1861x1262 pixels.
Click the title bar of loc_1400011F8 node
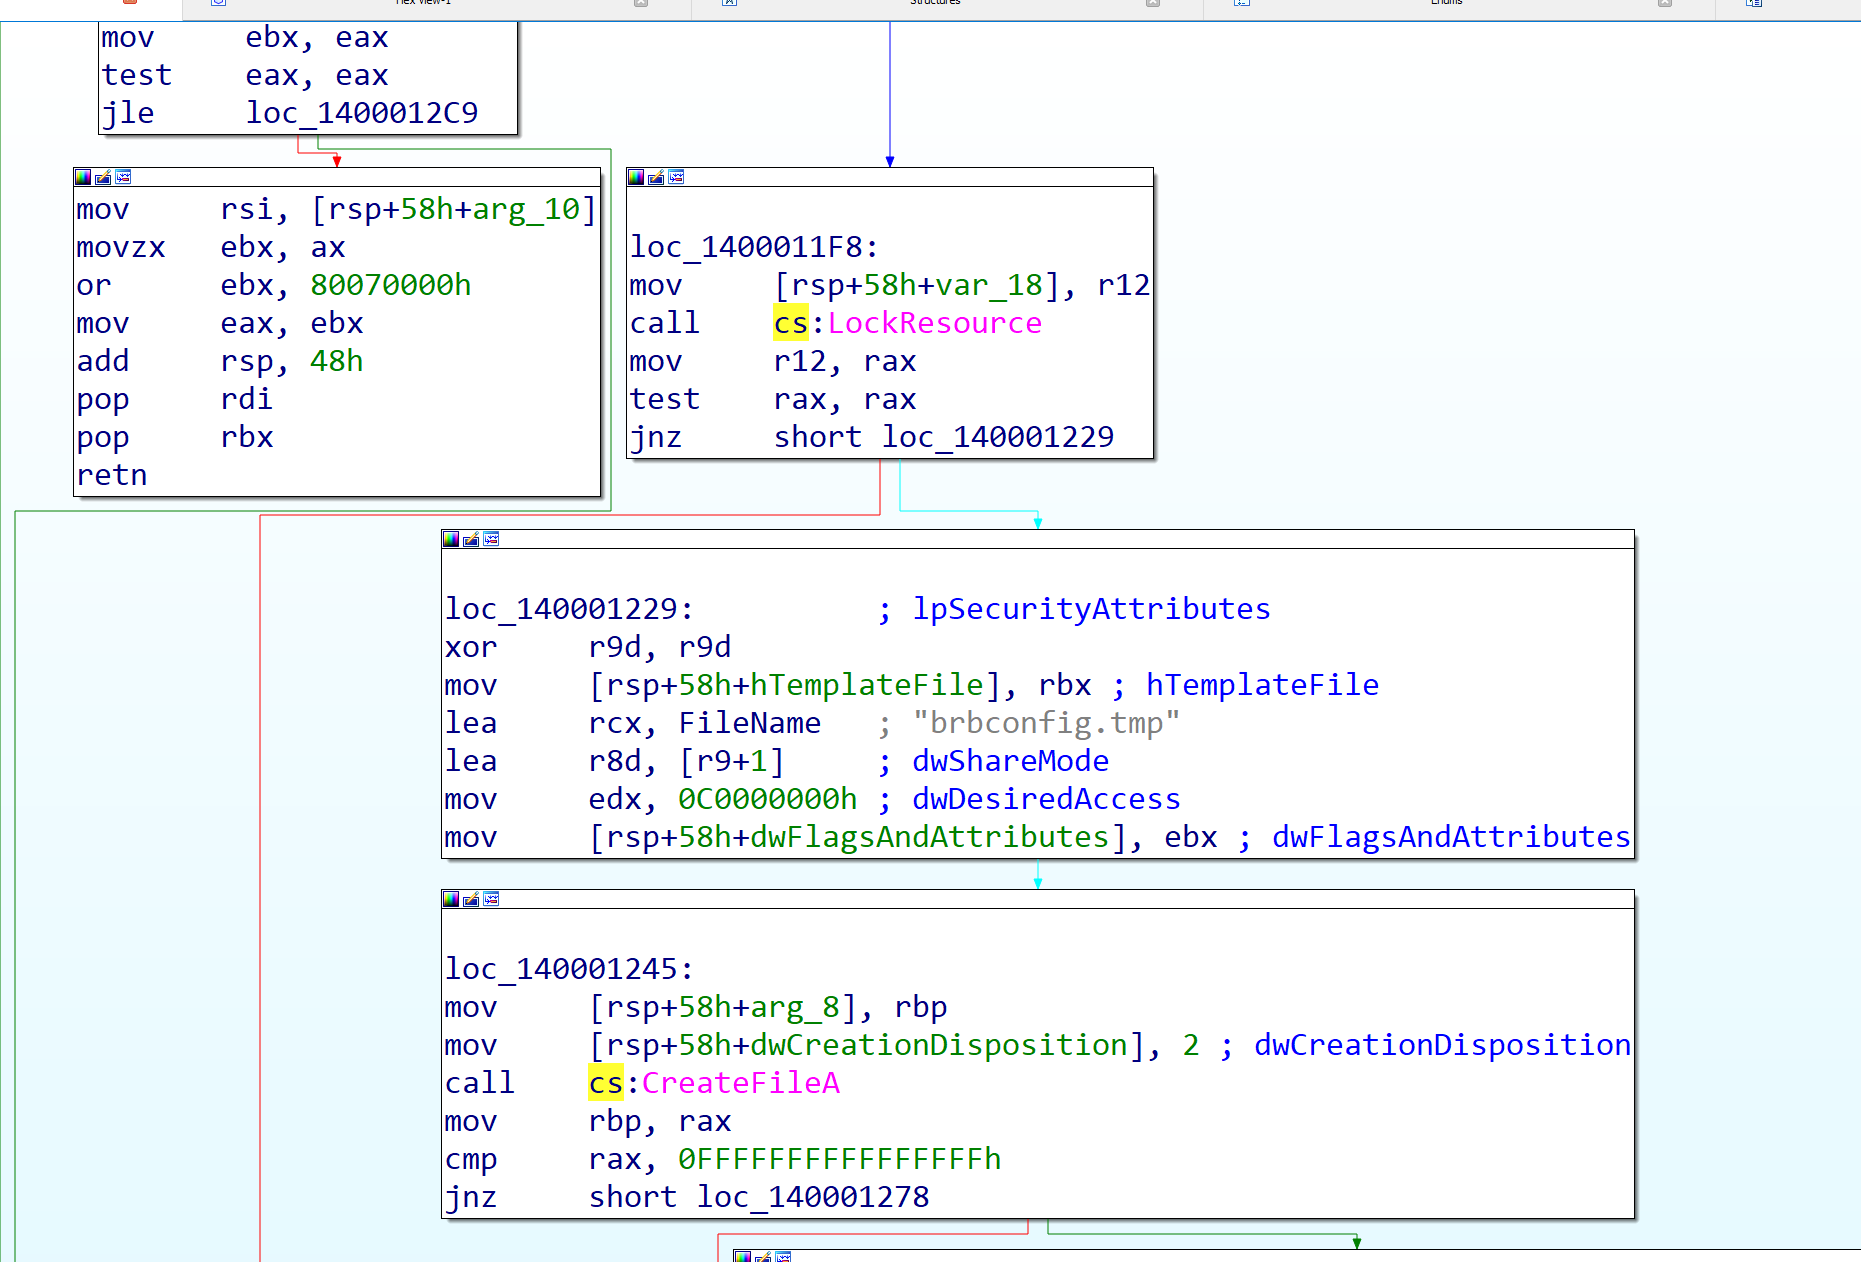pyautogui.click(x=890, y=177)
